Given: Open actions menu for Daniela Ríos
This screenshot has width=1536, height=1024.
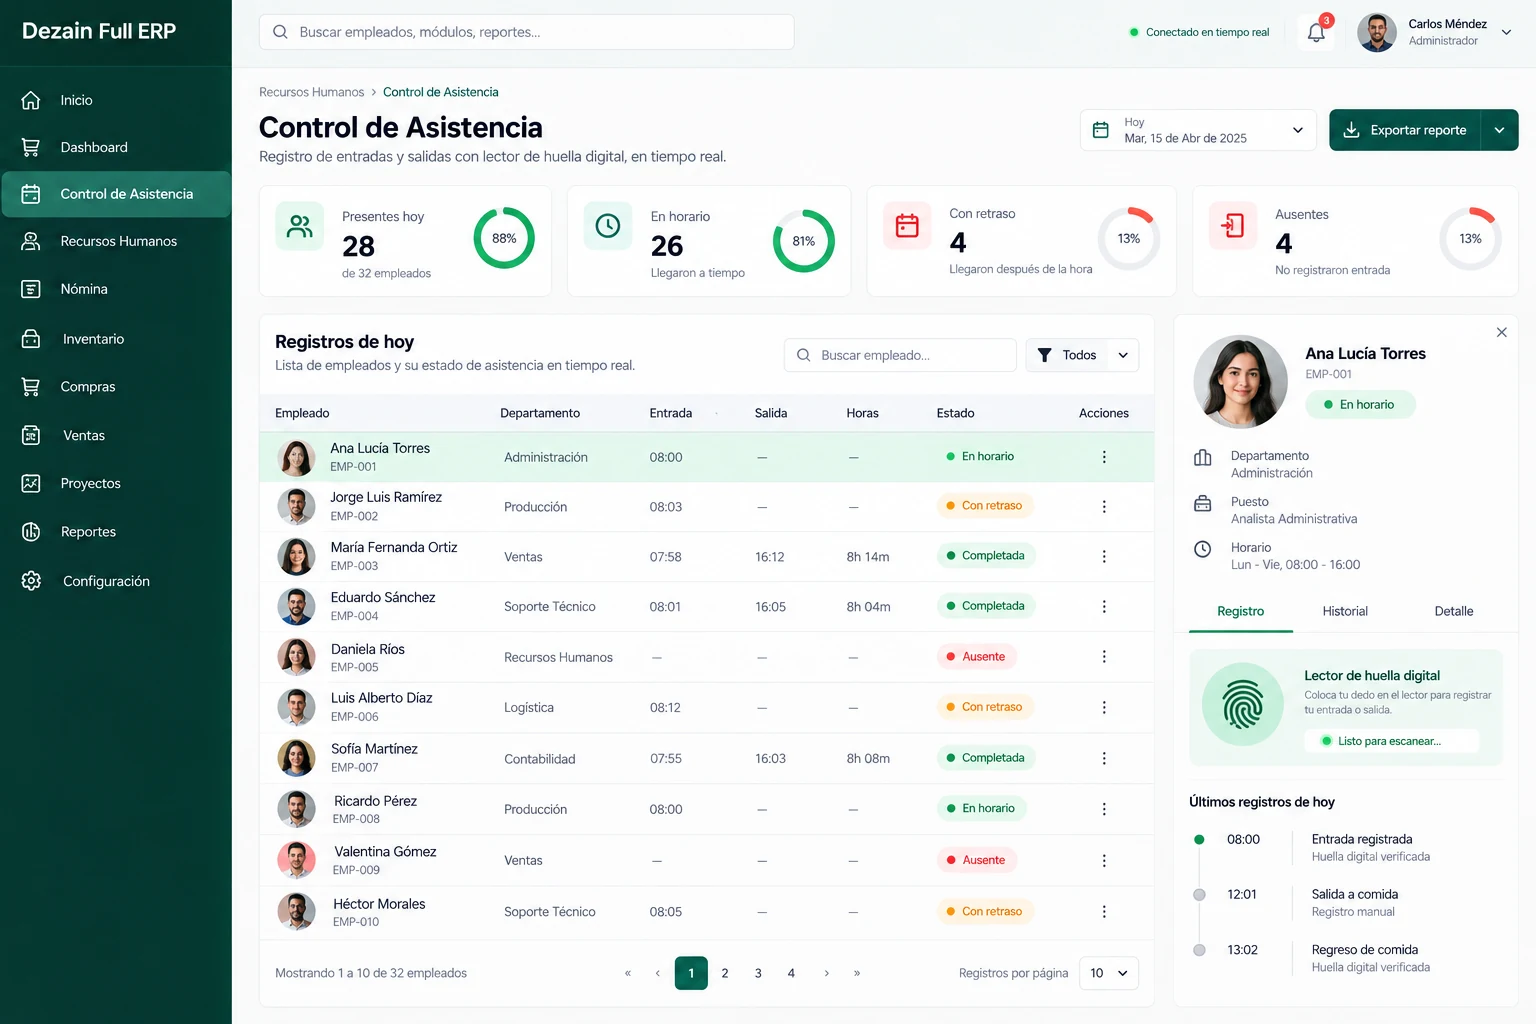Looking at the screenshot, I should 1104,657.
